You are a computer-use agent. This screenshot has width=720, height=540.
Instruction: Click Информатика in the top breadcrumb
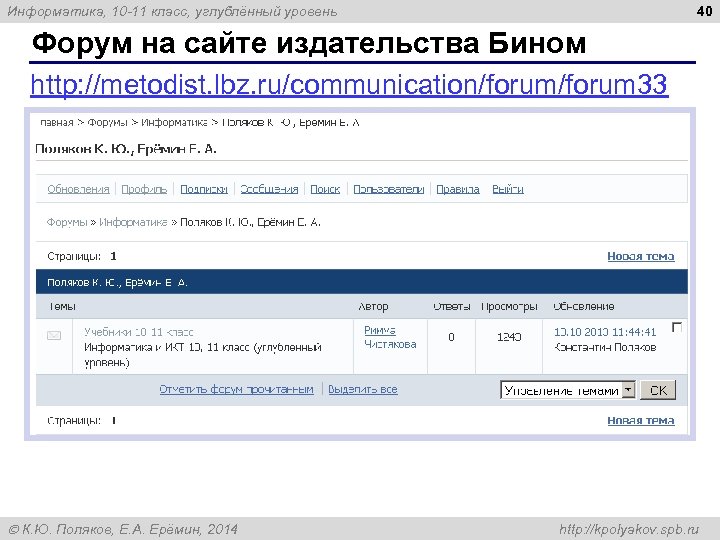click(x=174, y=123)
